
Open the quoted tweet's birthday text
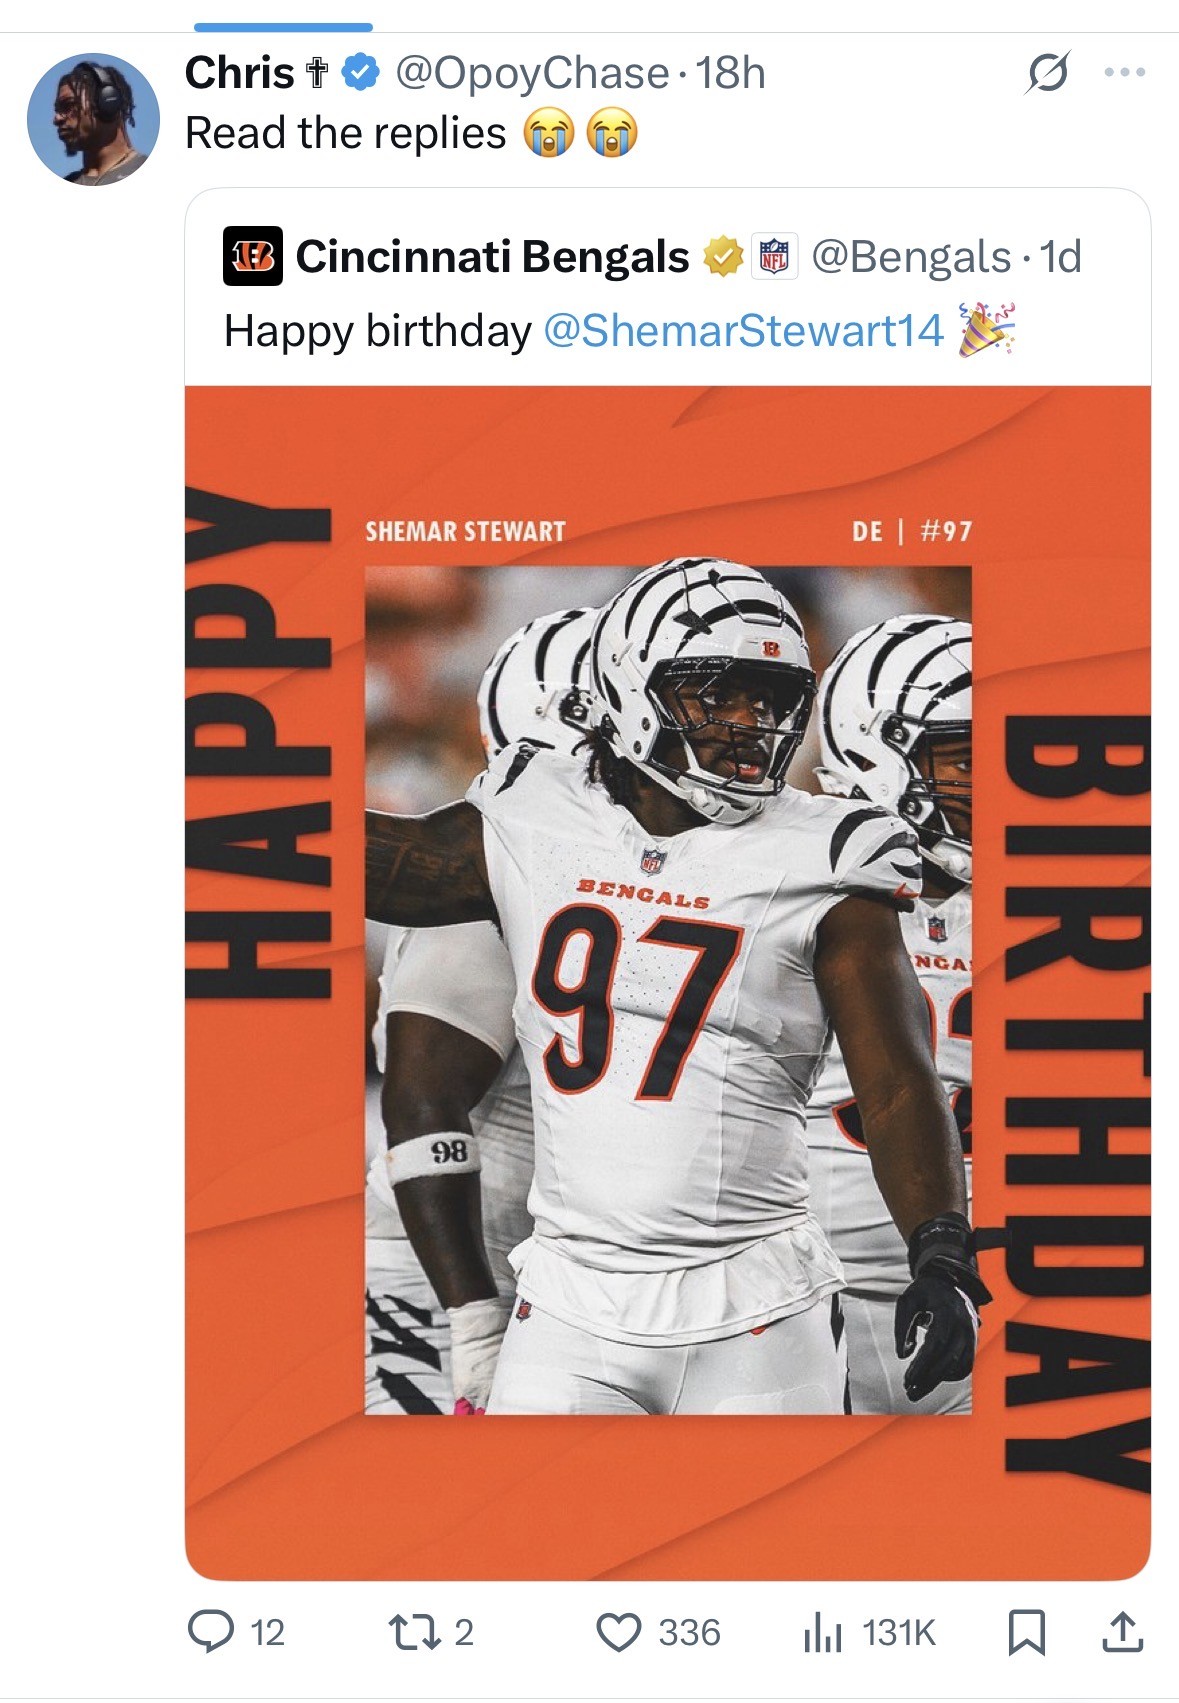(377, 331)
